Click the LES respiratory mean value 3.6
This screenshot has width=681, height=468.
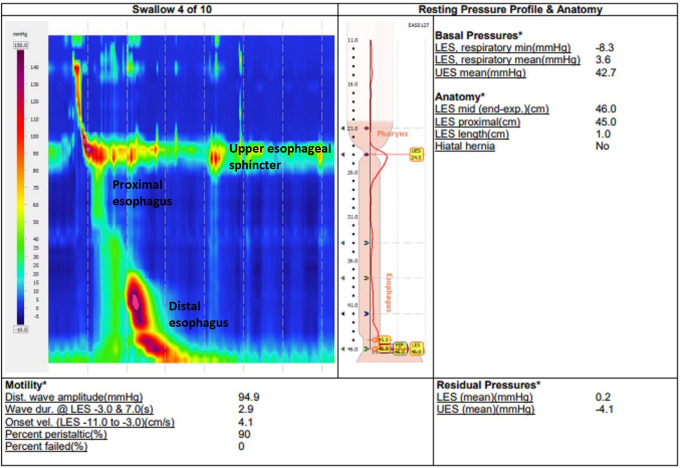point(603,60)
